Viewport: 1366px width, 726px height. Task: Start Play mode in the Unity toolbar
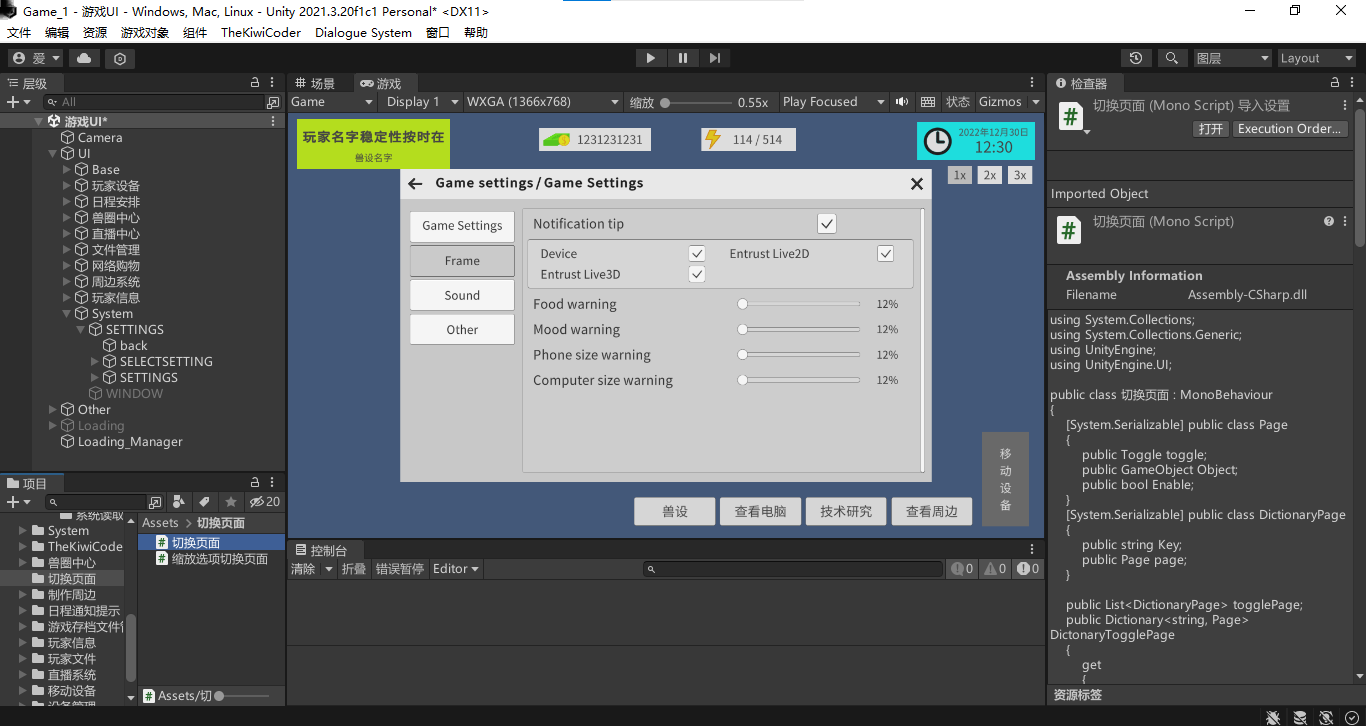(650, 58)
